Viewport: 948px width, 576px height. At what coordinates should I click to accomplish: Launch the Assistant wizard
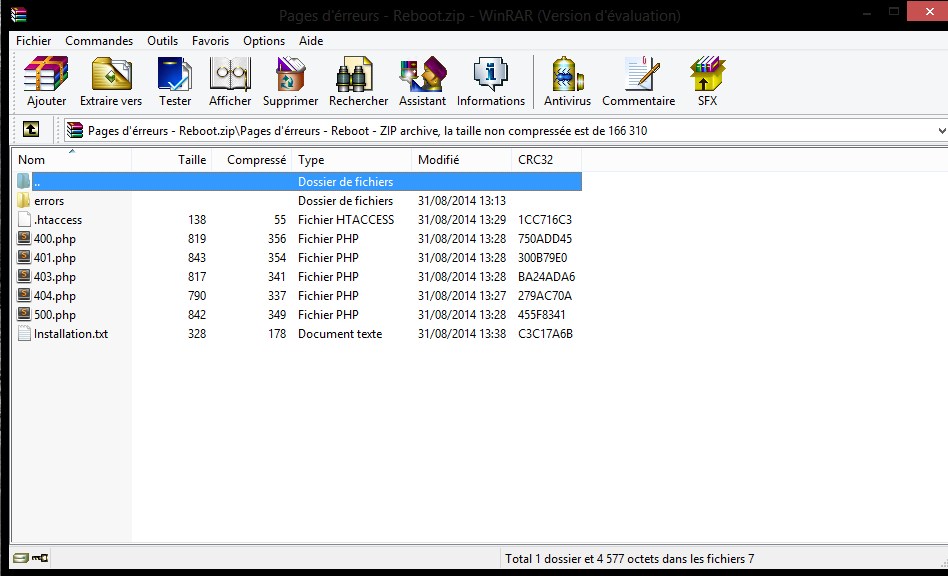423,74
